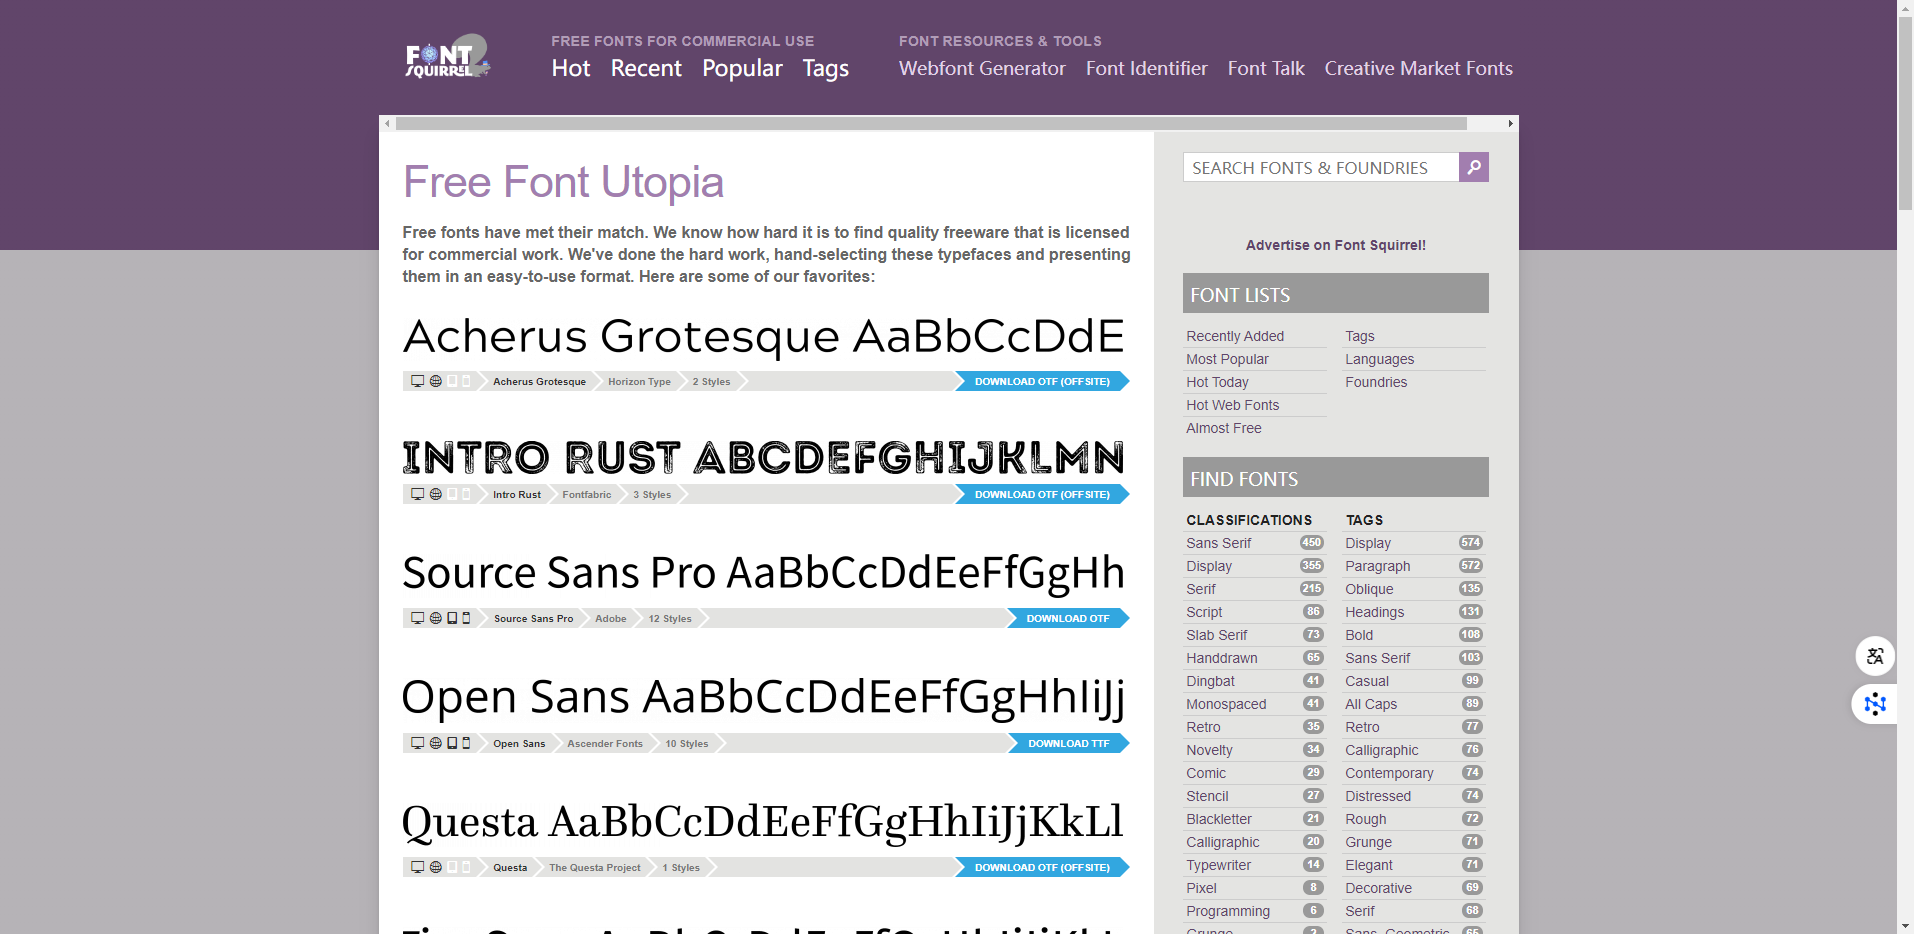Open the Tags menu in header
Image resolution: width=1914 pixels, height=934 pixels.
(825, 68)
